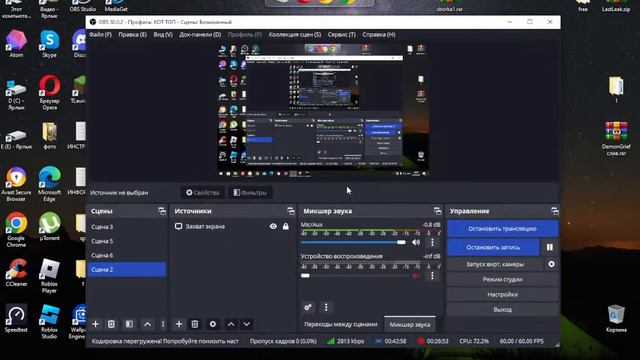The width and height of the screenshot is (640, 360).
Task: Select Захват экрана source row
Action: [x=233, y=226]
